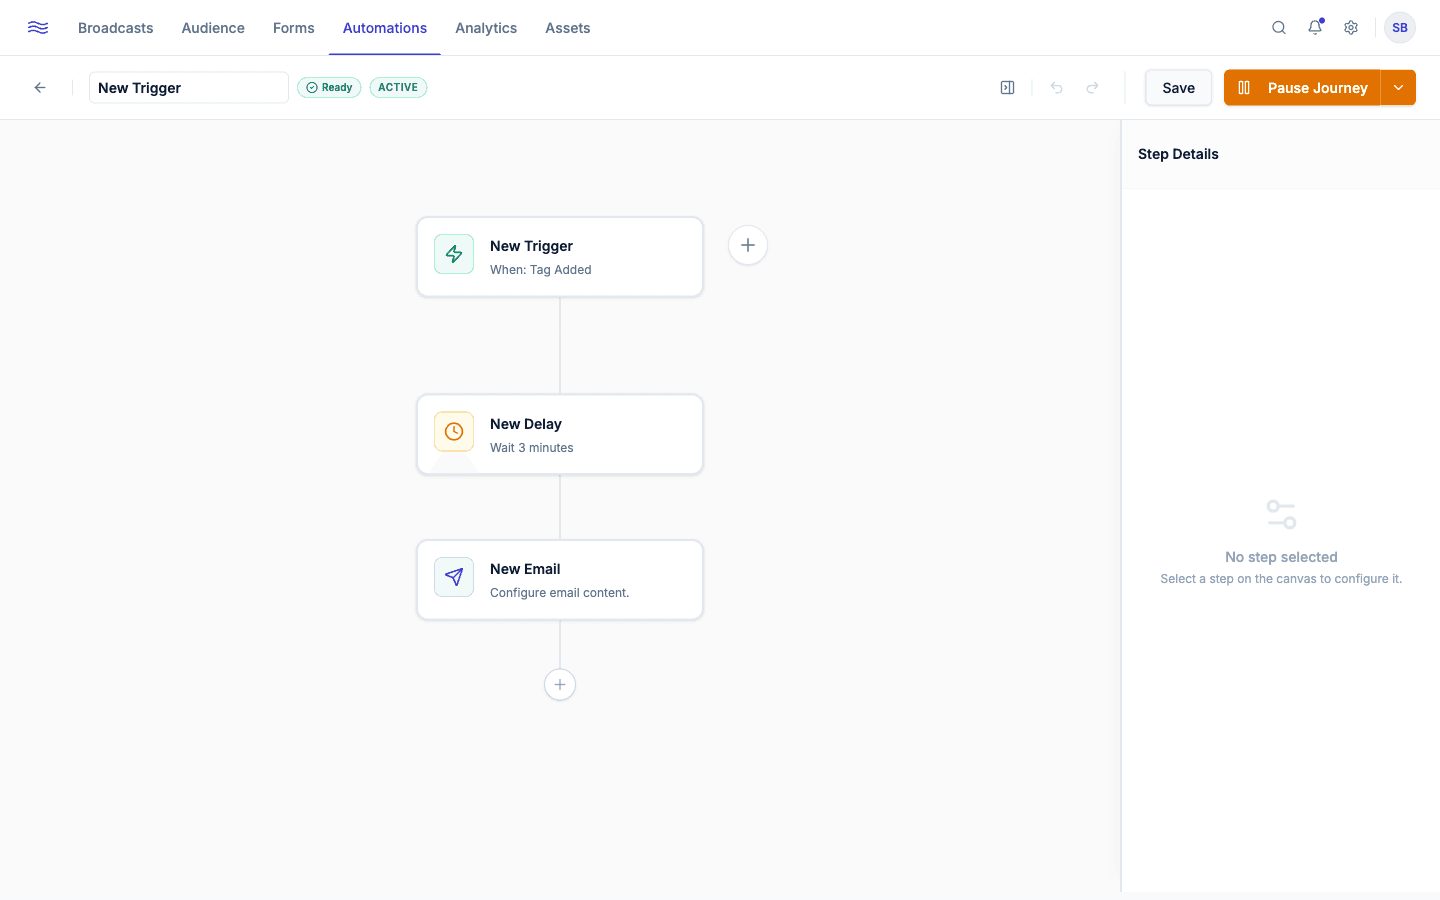Add a trigger with the plus beside New Trigger
1440x900 pixels.
click(748, 245)
